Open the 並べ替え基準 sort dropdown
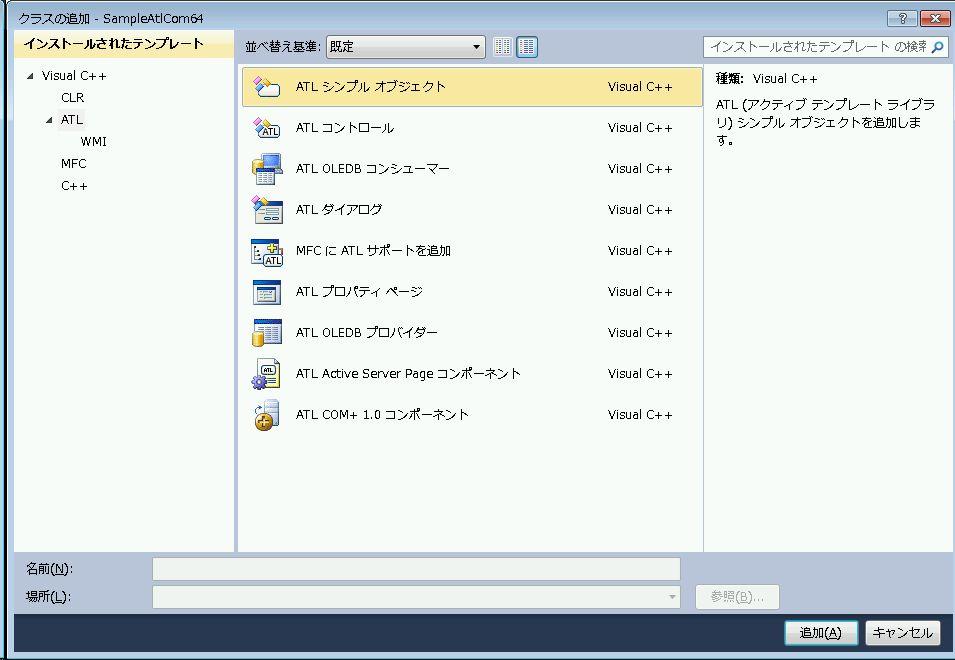Image resolution: width=955 pixels, height=660 pixels. (406, 47)
